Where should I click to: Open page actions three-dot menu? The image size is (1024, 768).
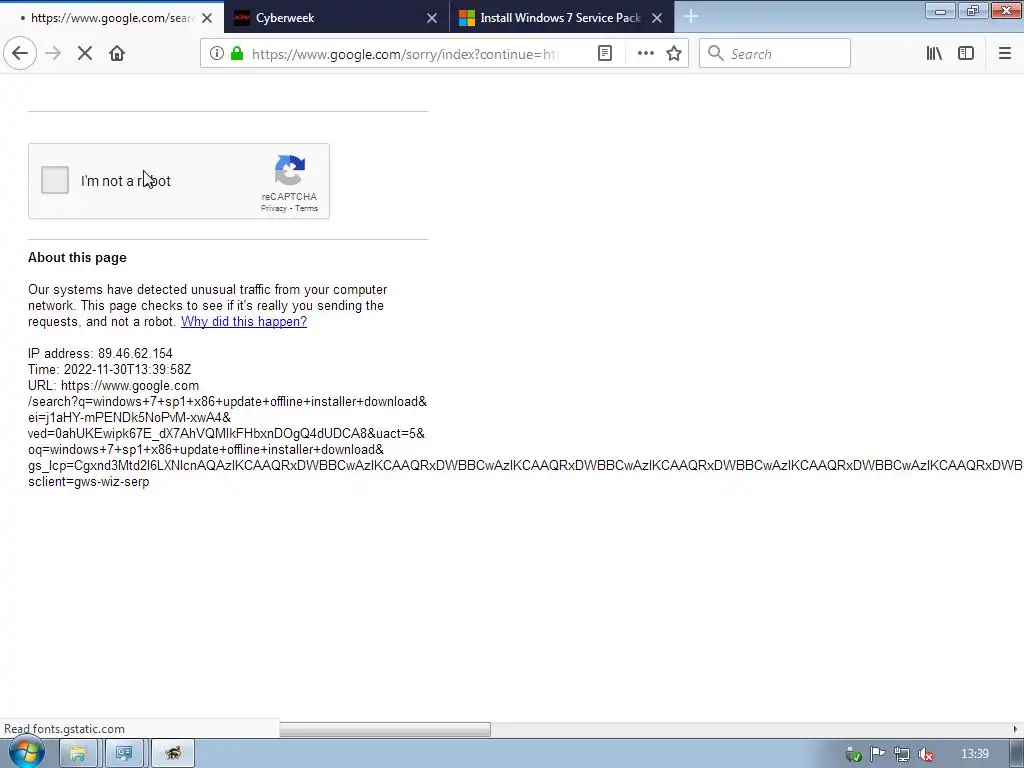[645, 54]
